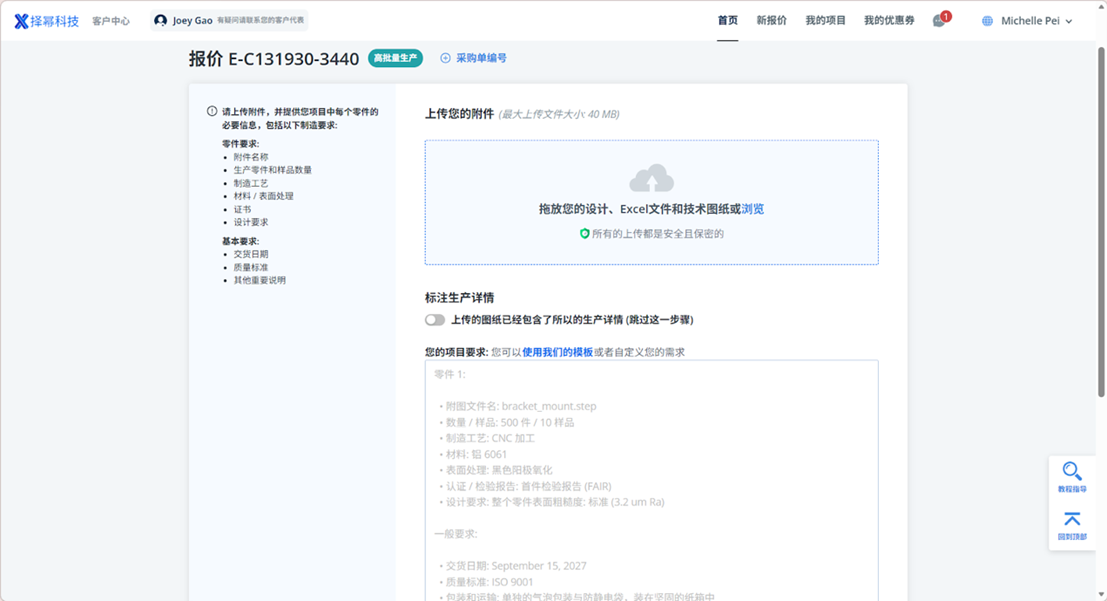Click the cloud upload icon
1107x601 pixels.
click(x=651, y=179)
